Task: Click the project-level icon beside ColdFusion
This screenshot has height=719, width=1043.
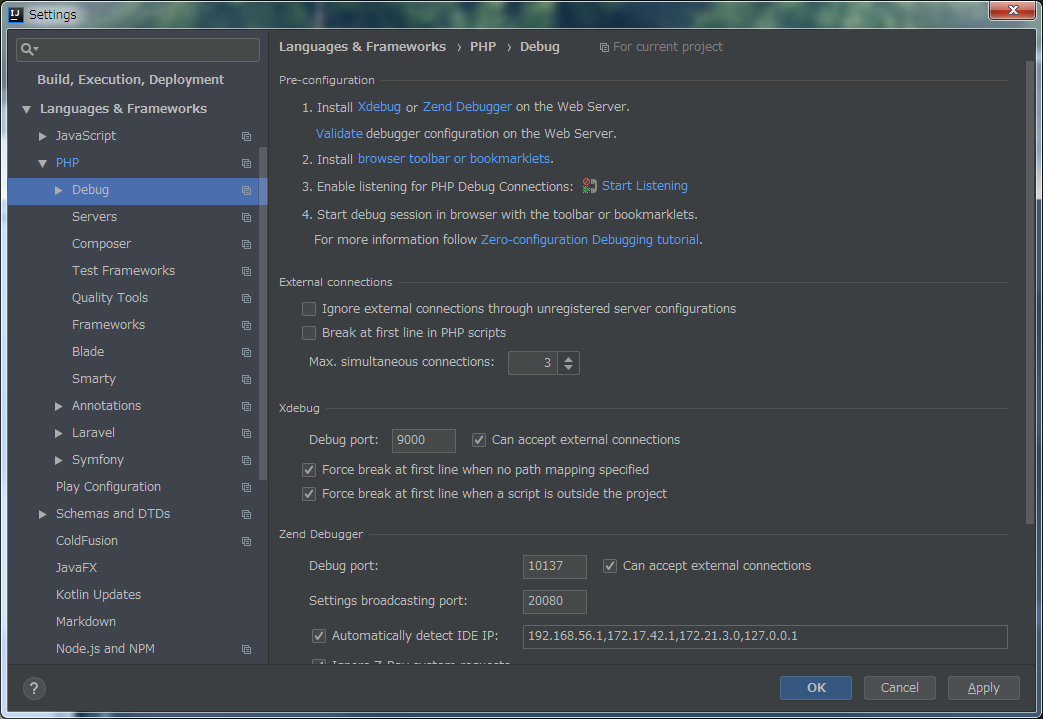Action: [246, 541]
